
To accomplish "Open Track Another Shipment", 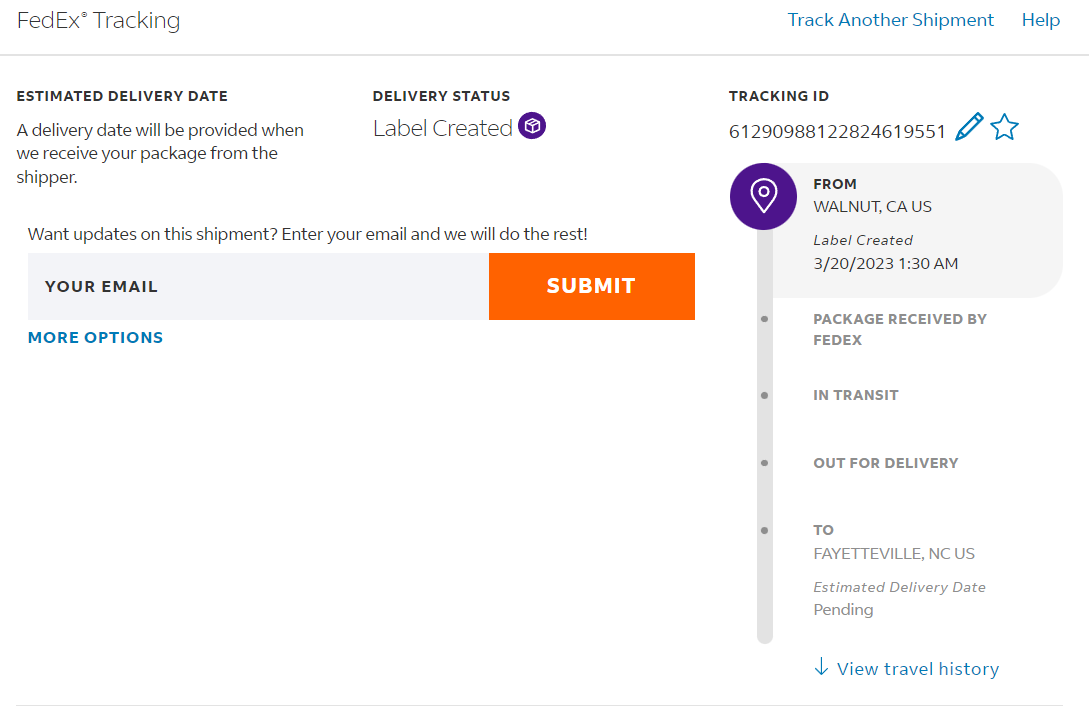I will (890, 20).
